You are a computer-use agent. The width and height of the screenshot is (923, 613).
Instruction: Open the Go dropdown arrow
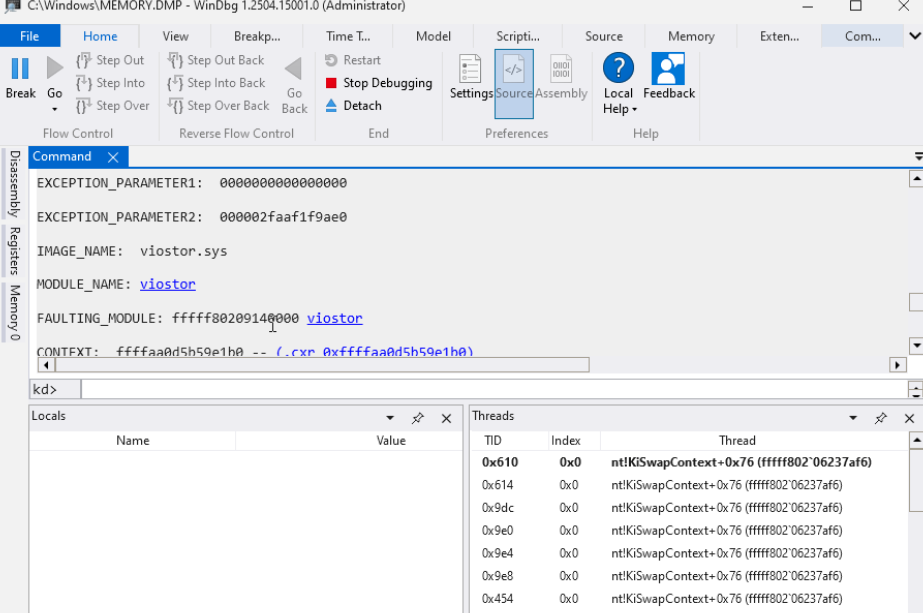click(55, 110)
